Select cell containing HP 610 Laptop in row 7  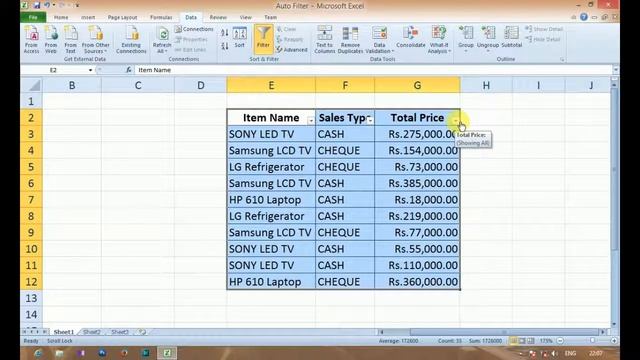pos(271,200)
